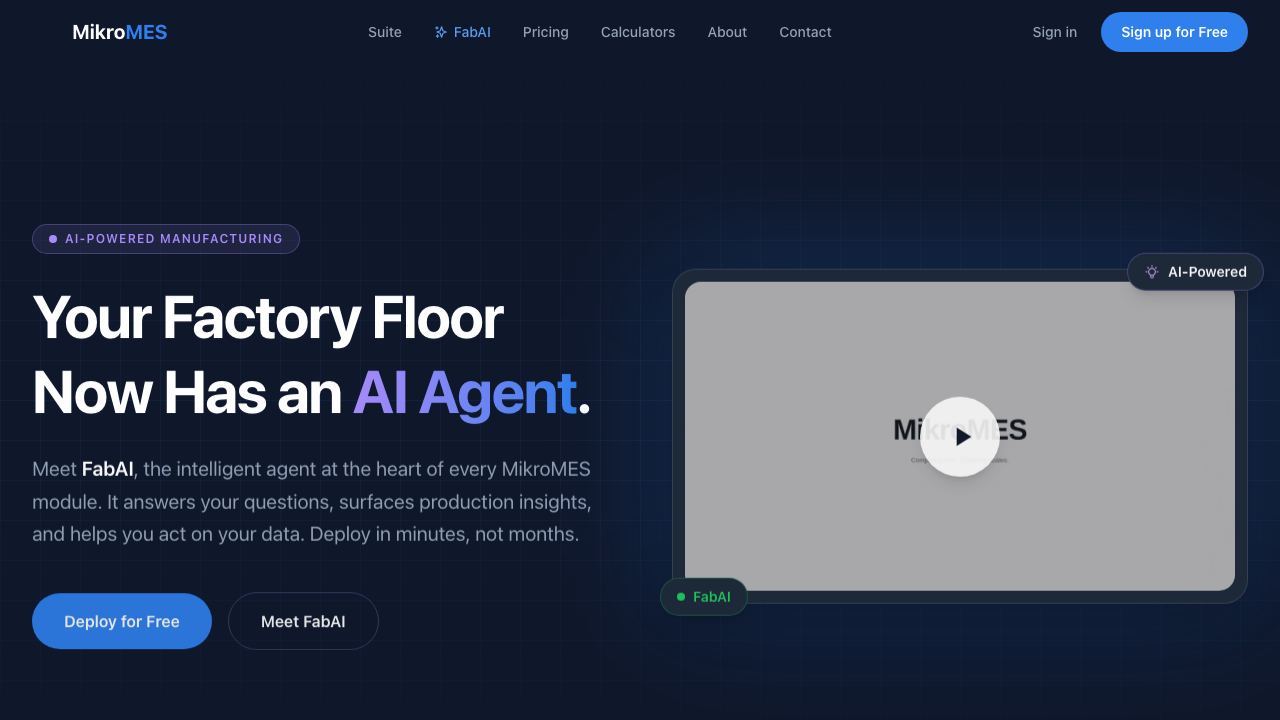Click the "Your Factory Floor" headline

pyautogui.click(x=268, y=317)
